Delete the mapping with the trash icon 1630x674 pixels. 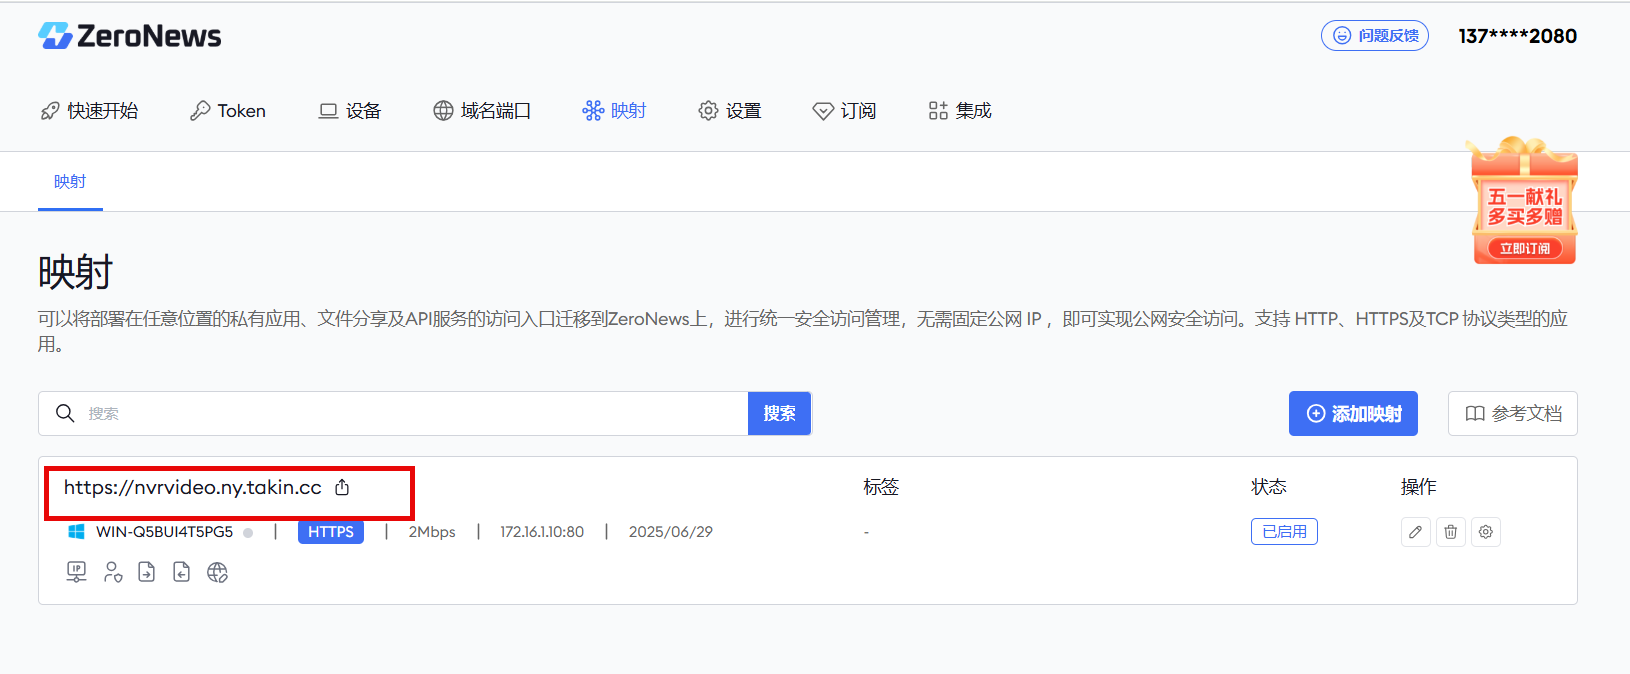1450,532
